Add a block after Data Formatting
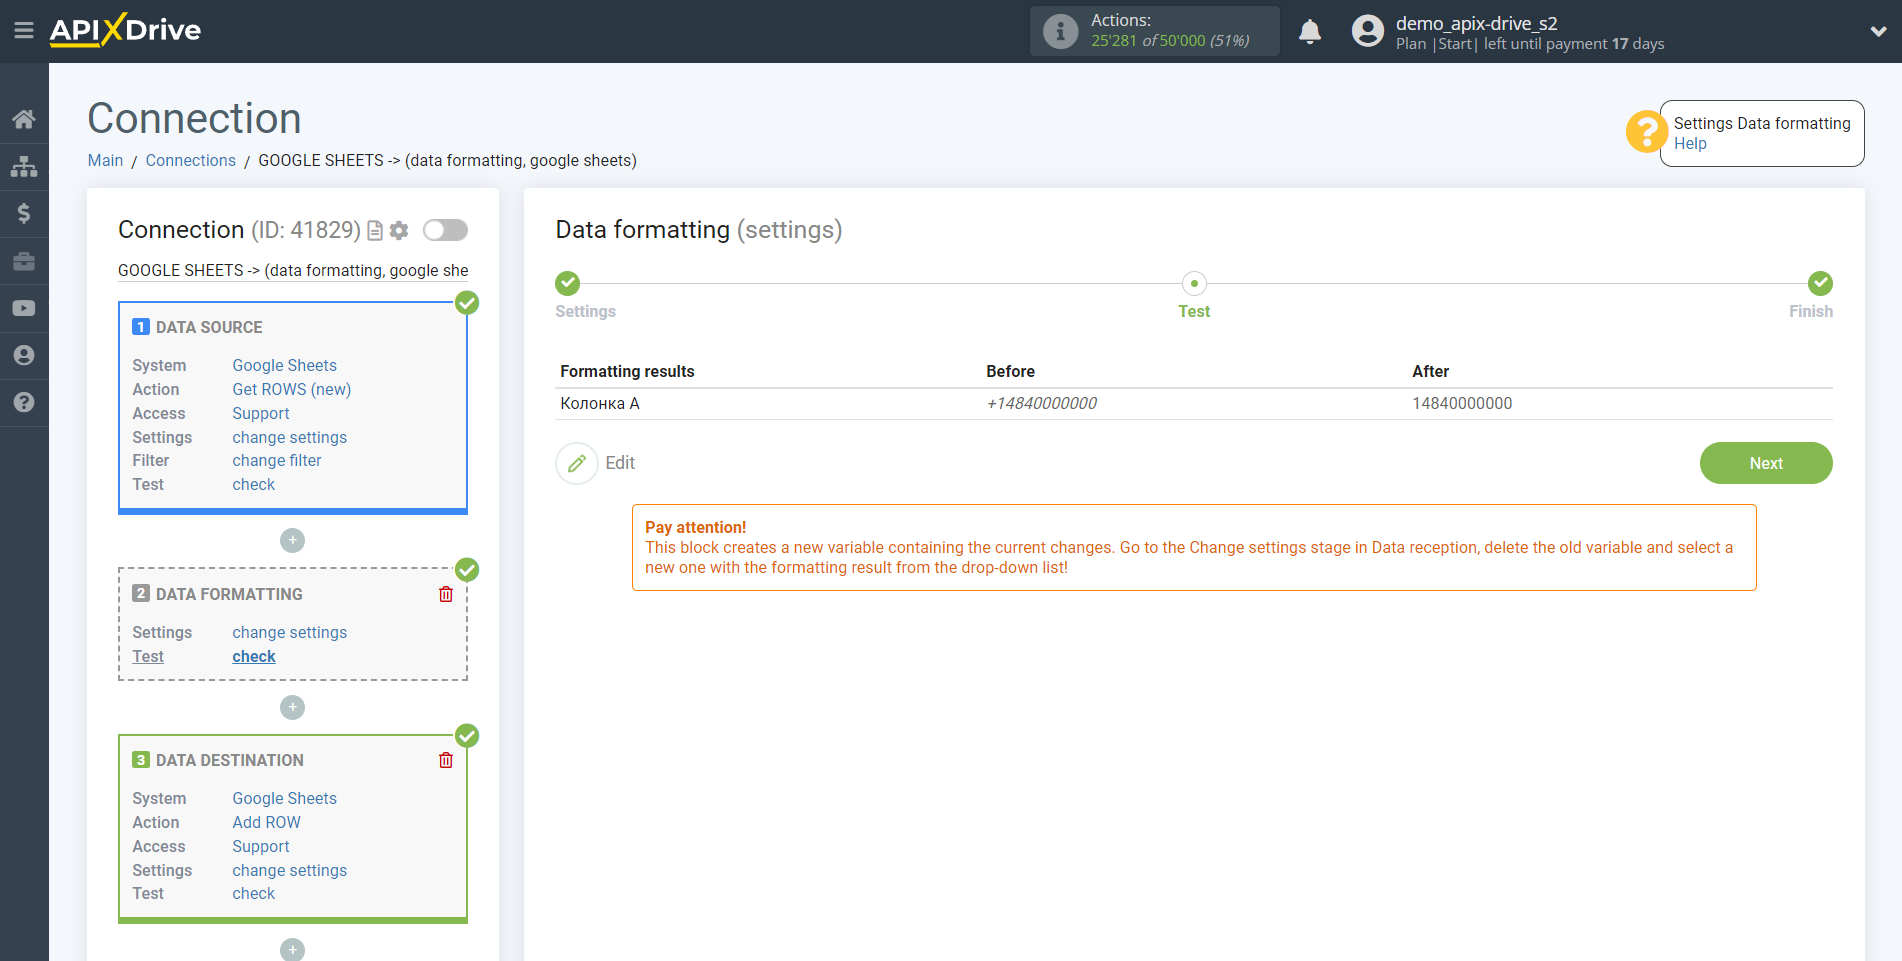Image resolution: width=1902 pixels, height=961 pixels. coord(292,707)
